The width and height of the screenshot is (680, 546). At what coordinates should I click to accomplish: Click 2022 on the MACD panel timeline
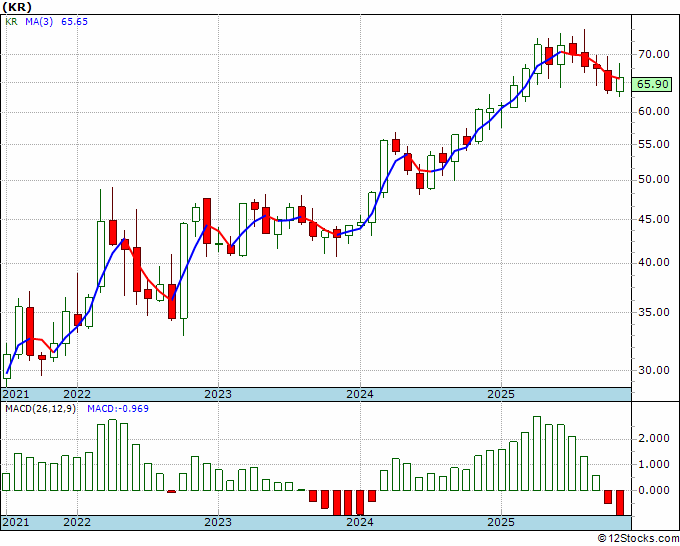[x=77, y=522]
